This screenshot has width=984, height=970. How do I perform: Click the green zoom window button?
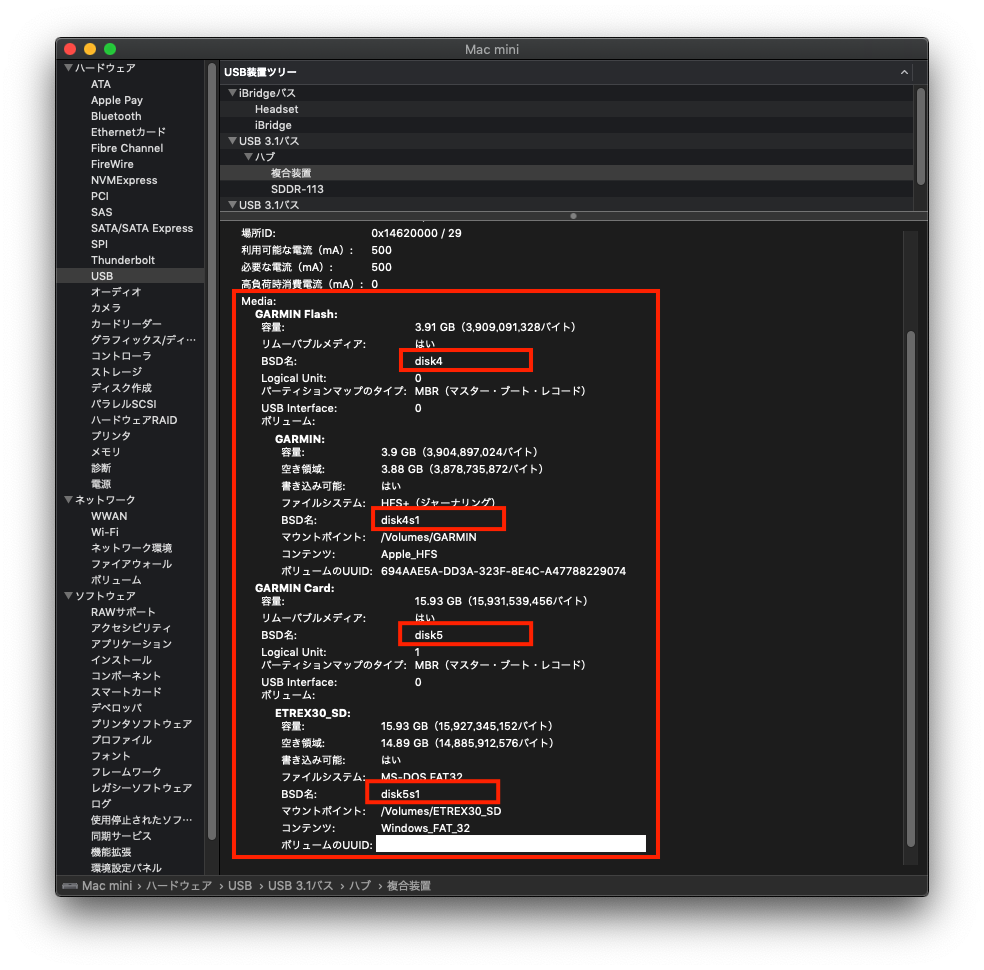(110, 49)
